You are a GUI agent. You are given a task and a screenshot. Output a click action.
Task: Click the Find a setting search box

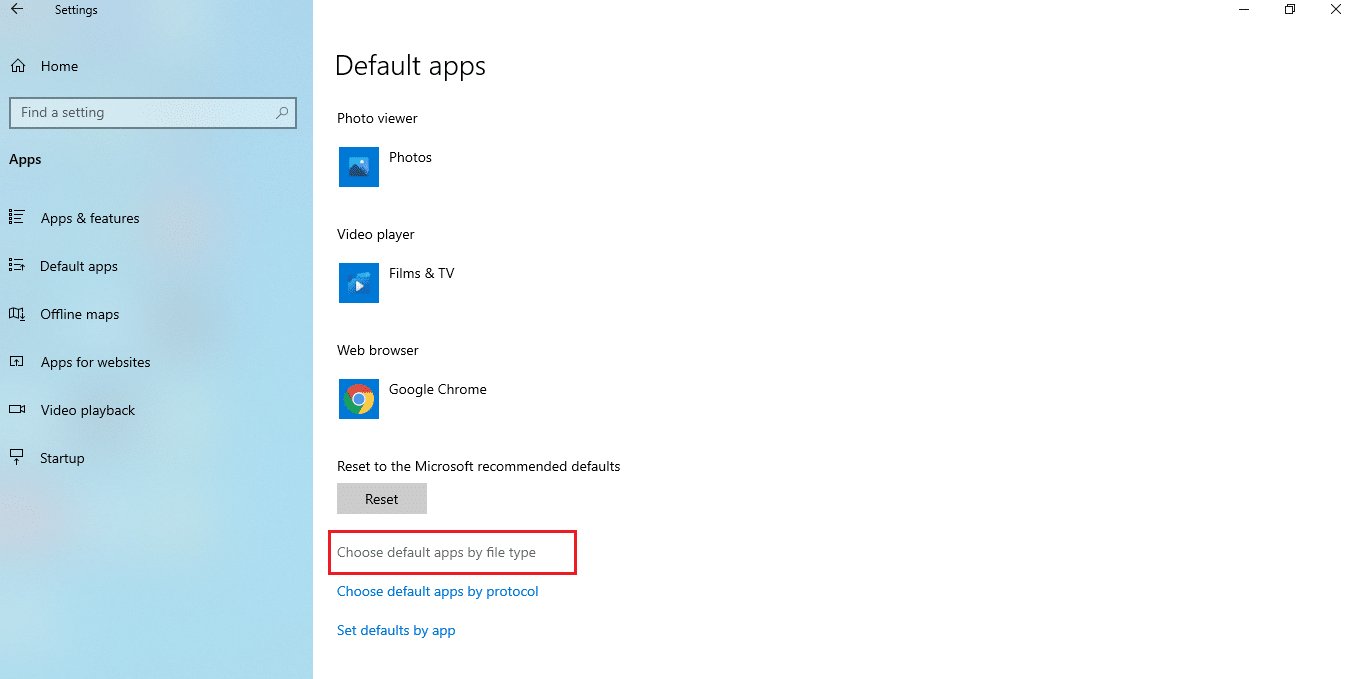coord(153,113)
